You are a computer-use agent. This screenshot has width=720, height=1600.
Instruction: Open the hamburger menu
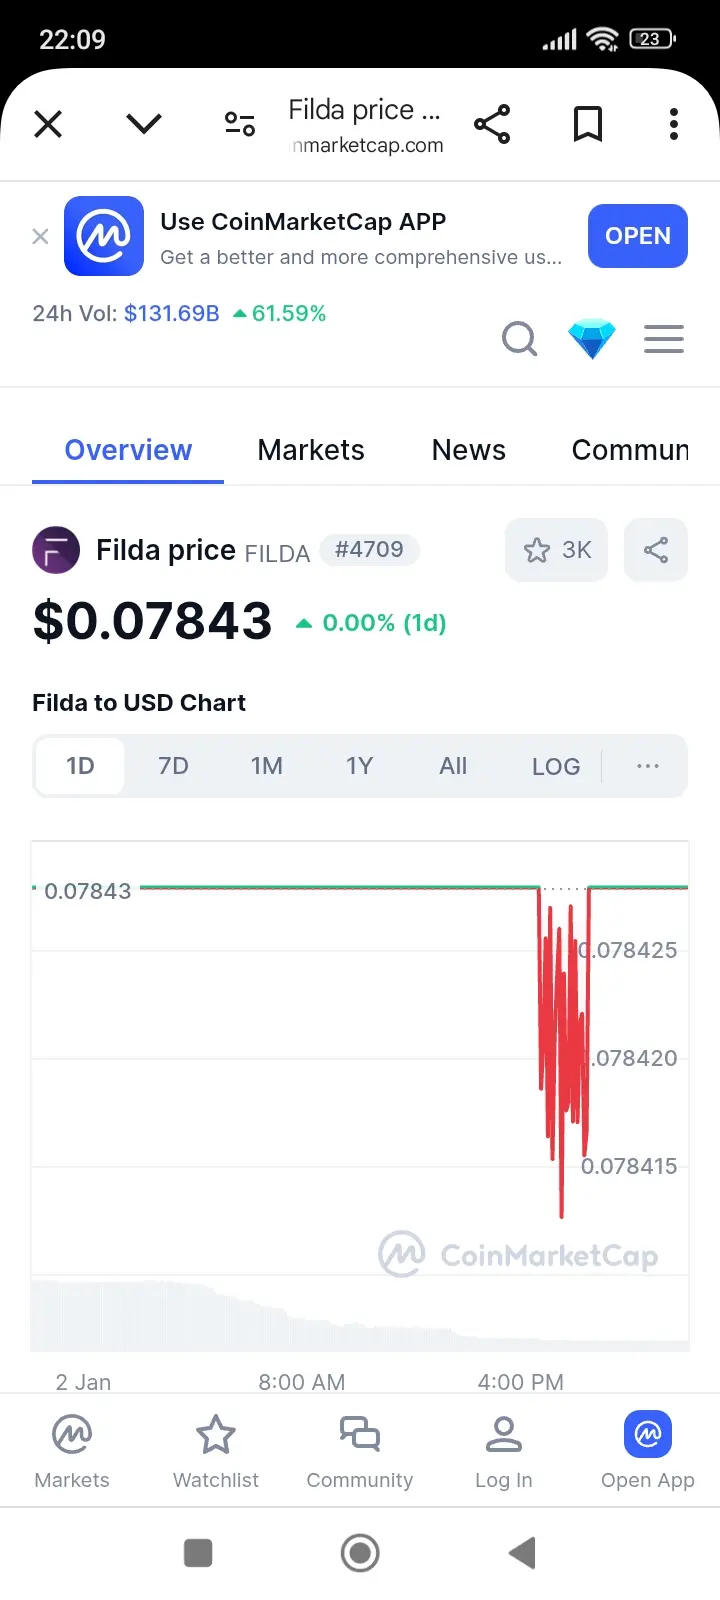[664, 340]
